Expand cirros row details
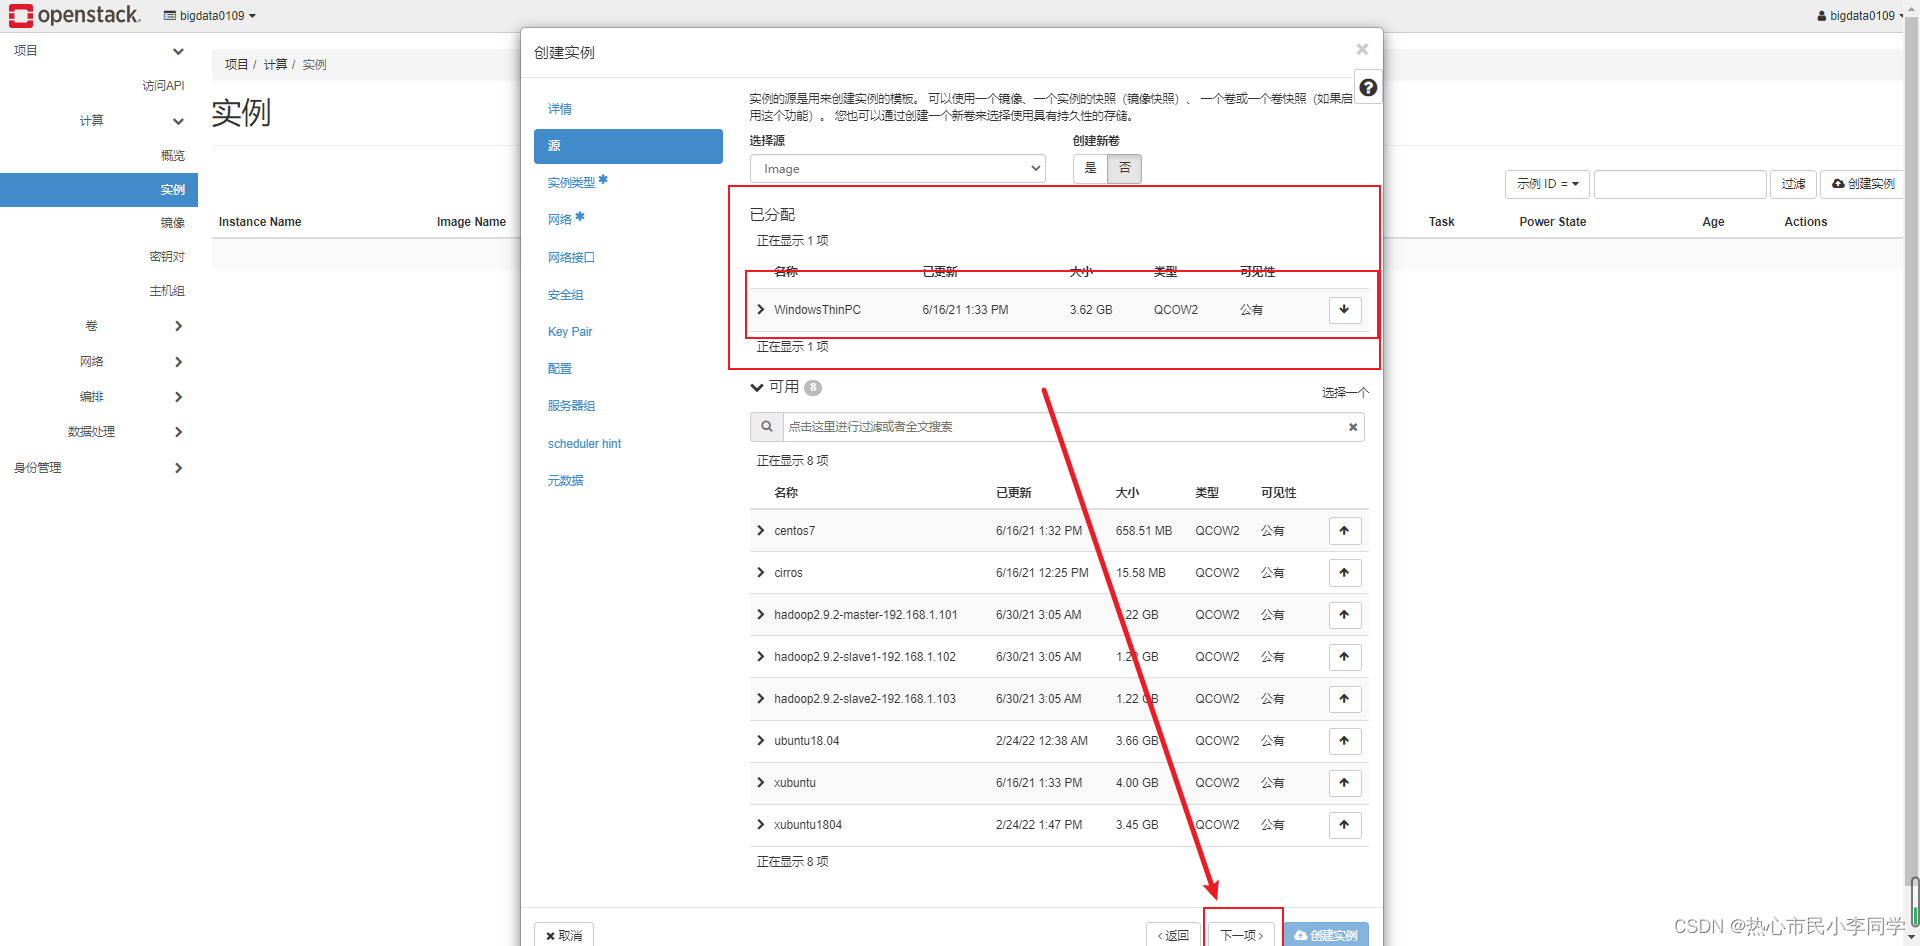1920x946 pixels. point(761,573)
